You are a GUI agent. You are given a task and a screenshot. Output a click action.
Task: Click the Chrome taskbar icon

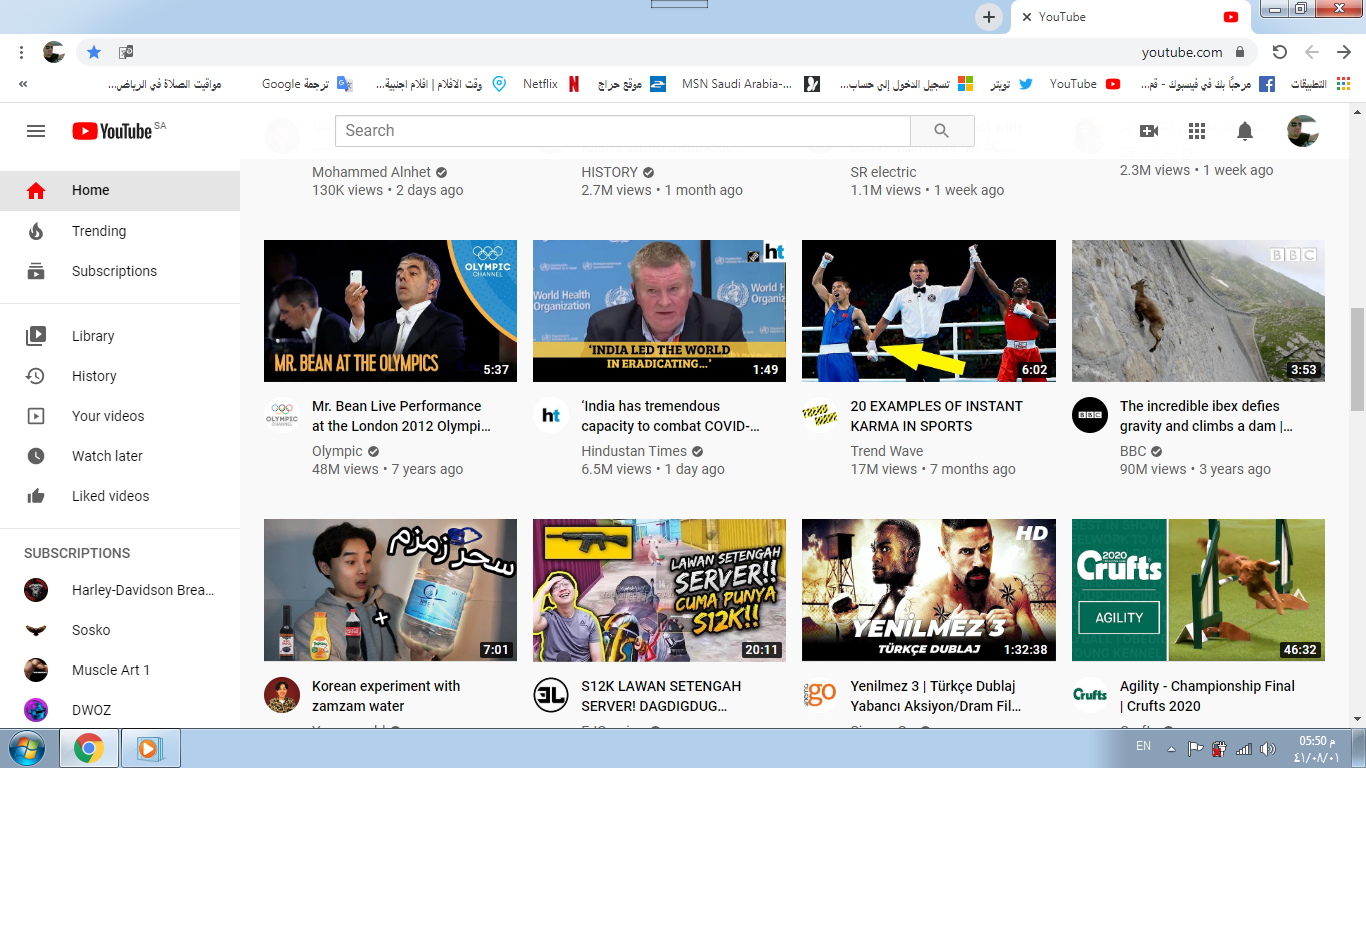click(x=89, y=748)
